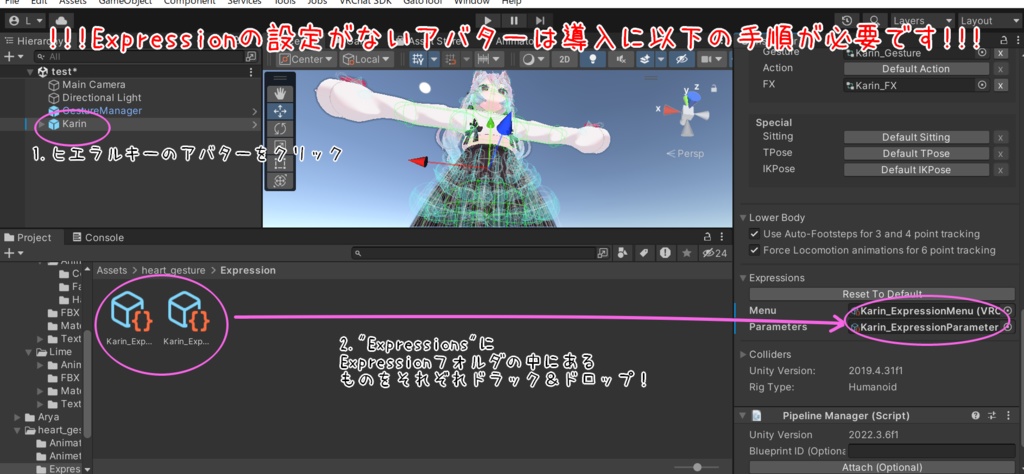Screen dimensions: 1024x474
Task: Select the Rotate tool in scene overlay
Action: [280, 129]
